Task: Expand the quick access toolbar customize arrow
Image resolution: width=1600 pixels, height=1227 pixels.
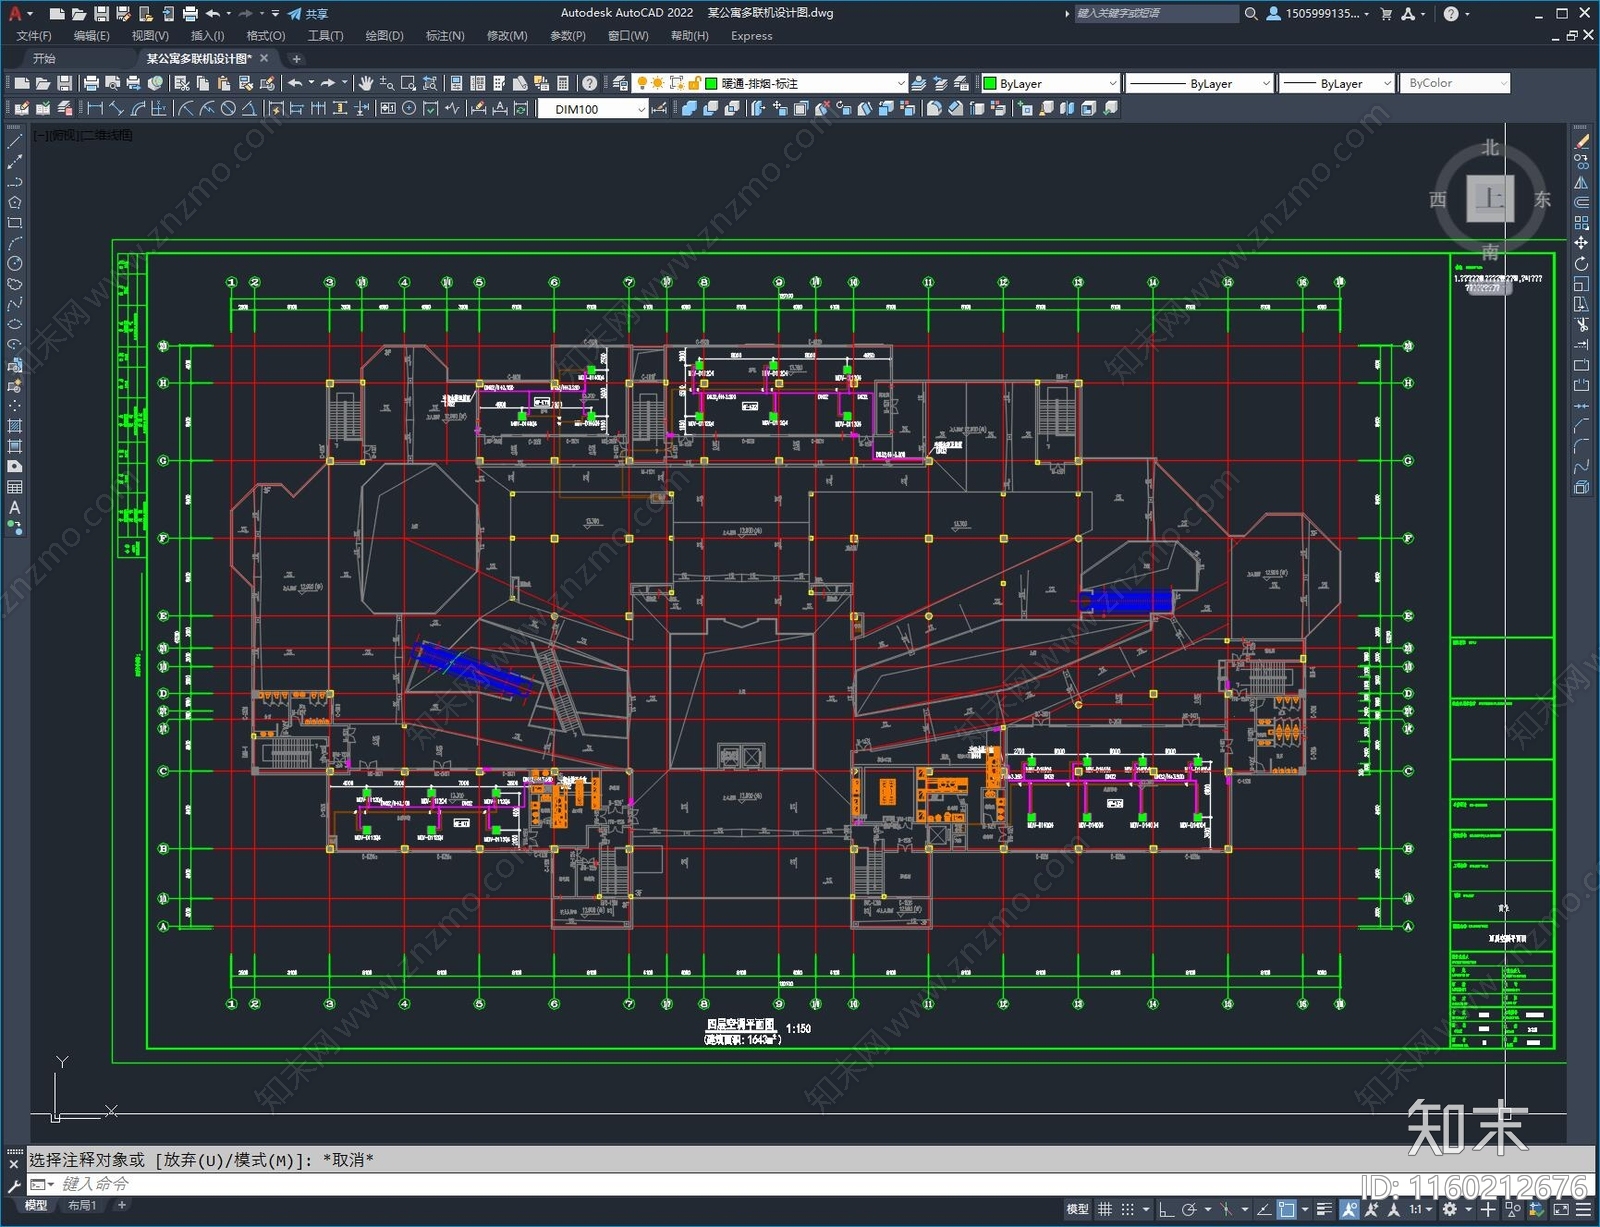Action: pos(275,14)
